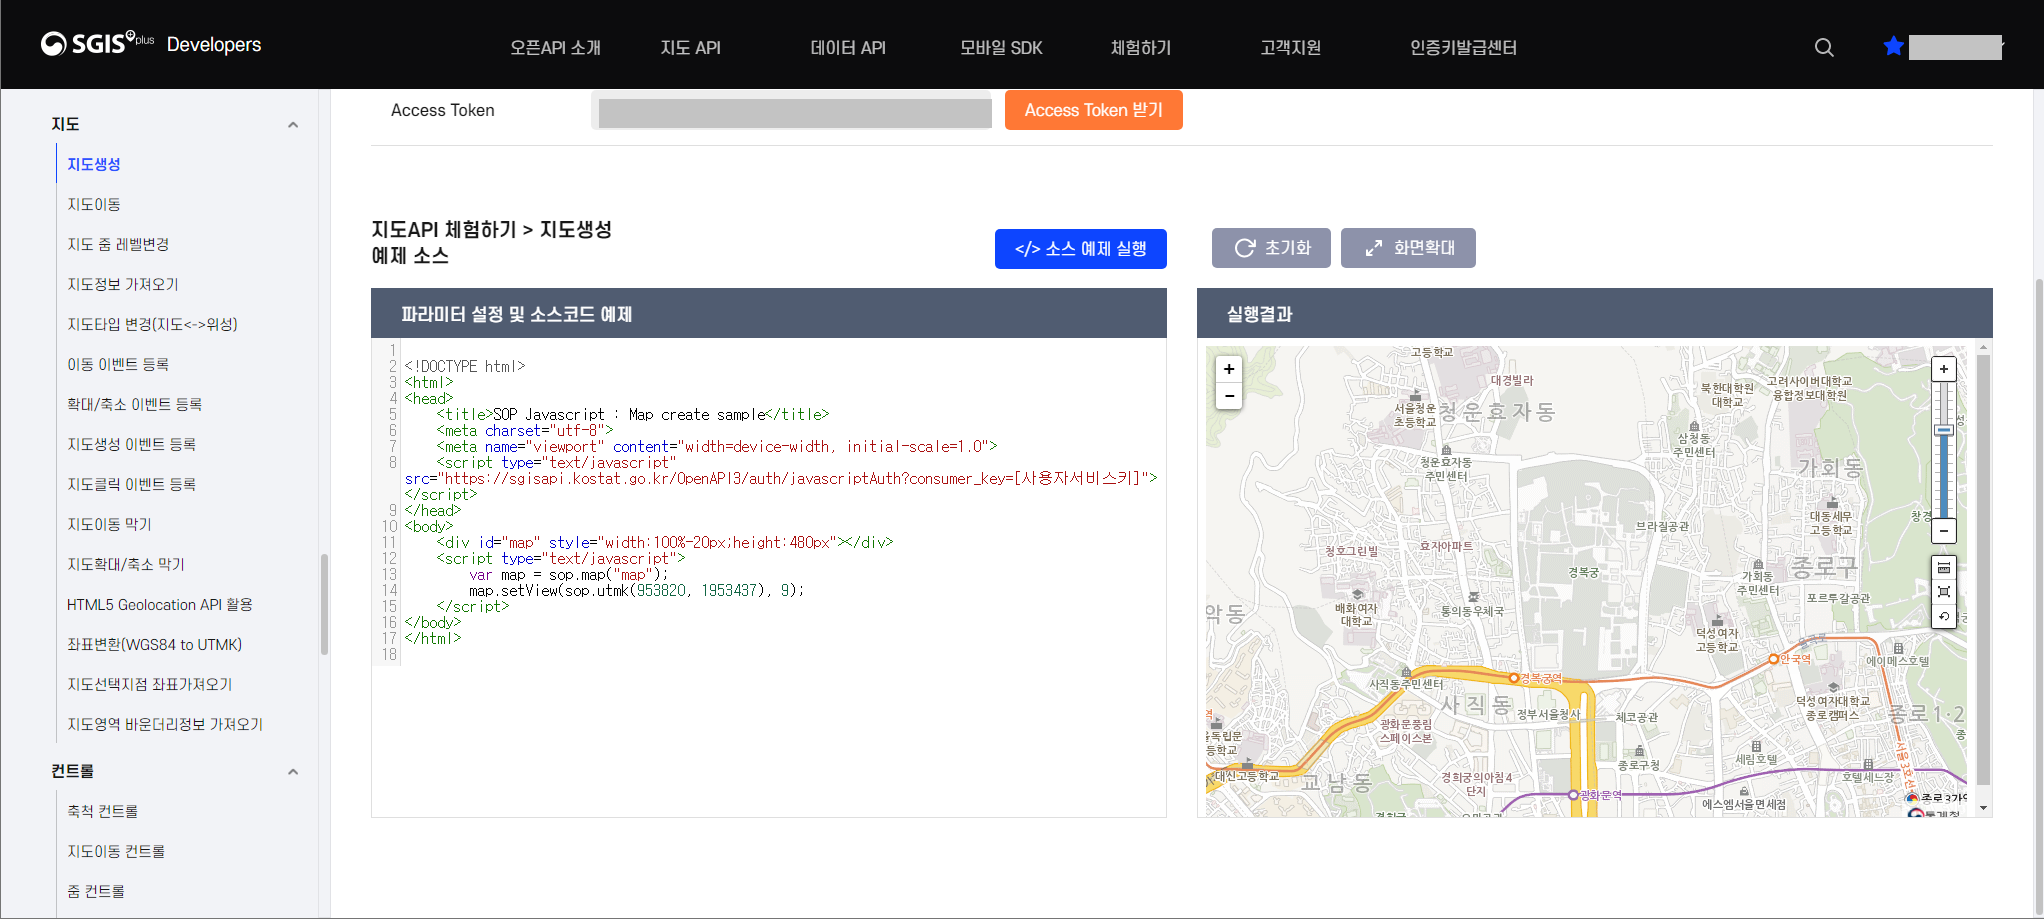Screen dimensions: 2044x919
Task: Select 지도이동 in the sidebar
Action: click(94, 204)
